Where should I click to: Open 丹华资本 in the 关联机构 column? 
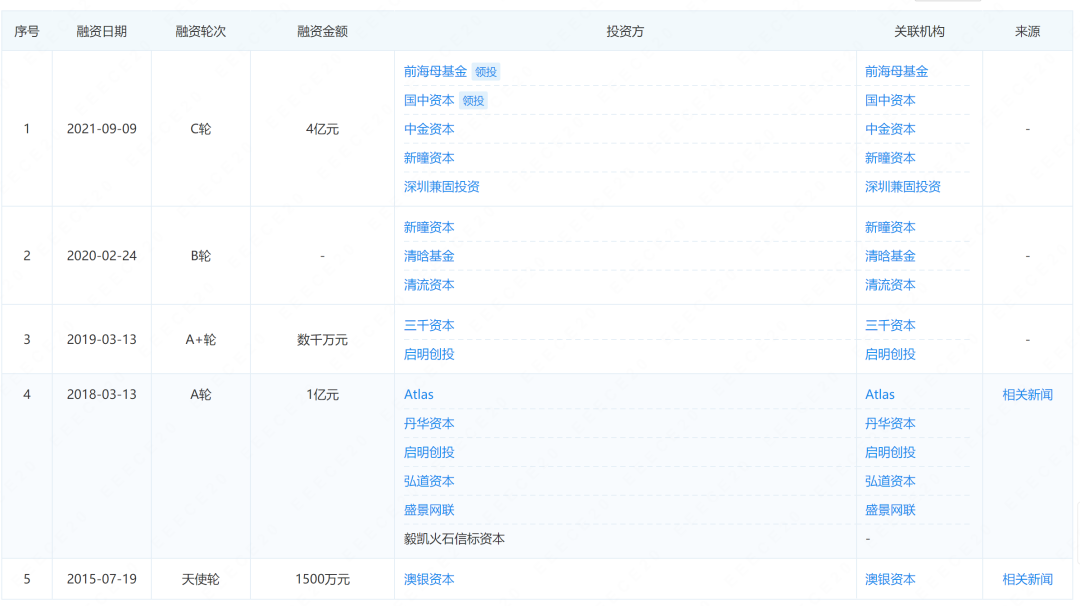pyautogui.click(x=890, y=424)
